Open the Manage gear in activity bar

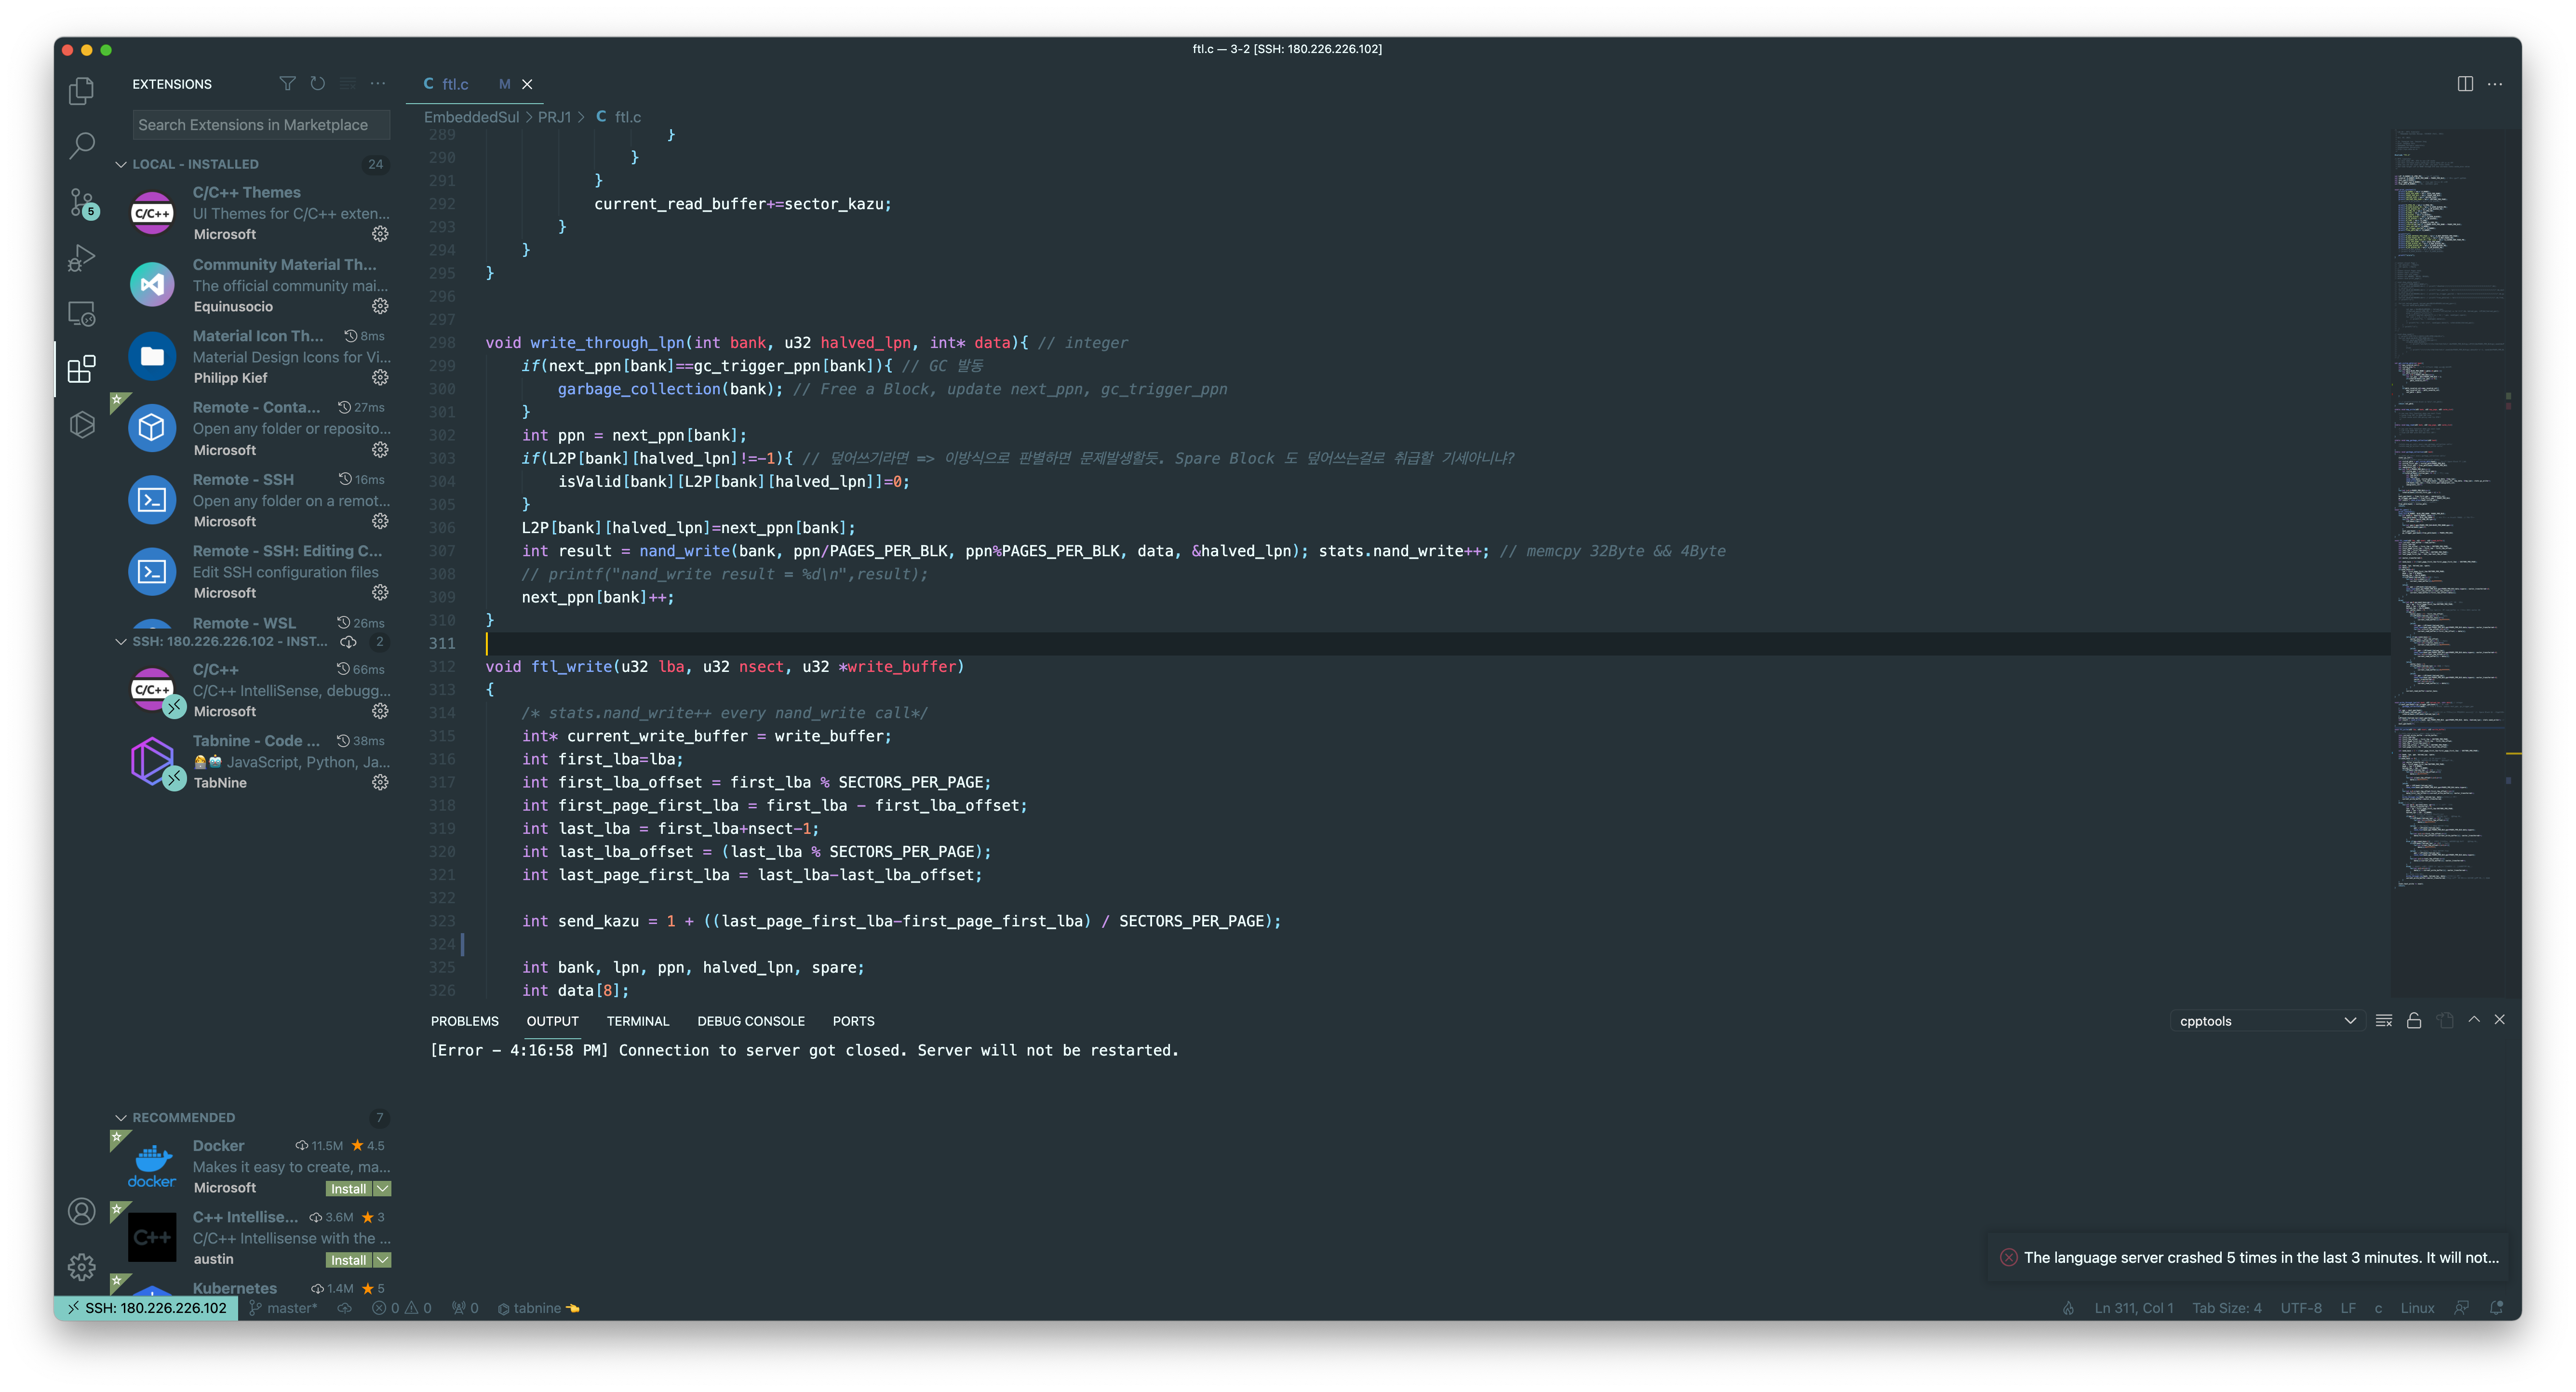[81, 1267]
